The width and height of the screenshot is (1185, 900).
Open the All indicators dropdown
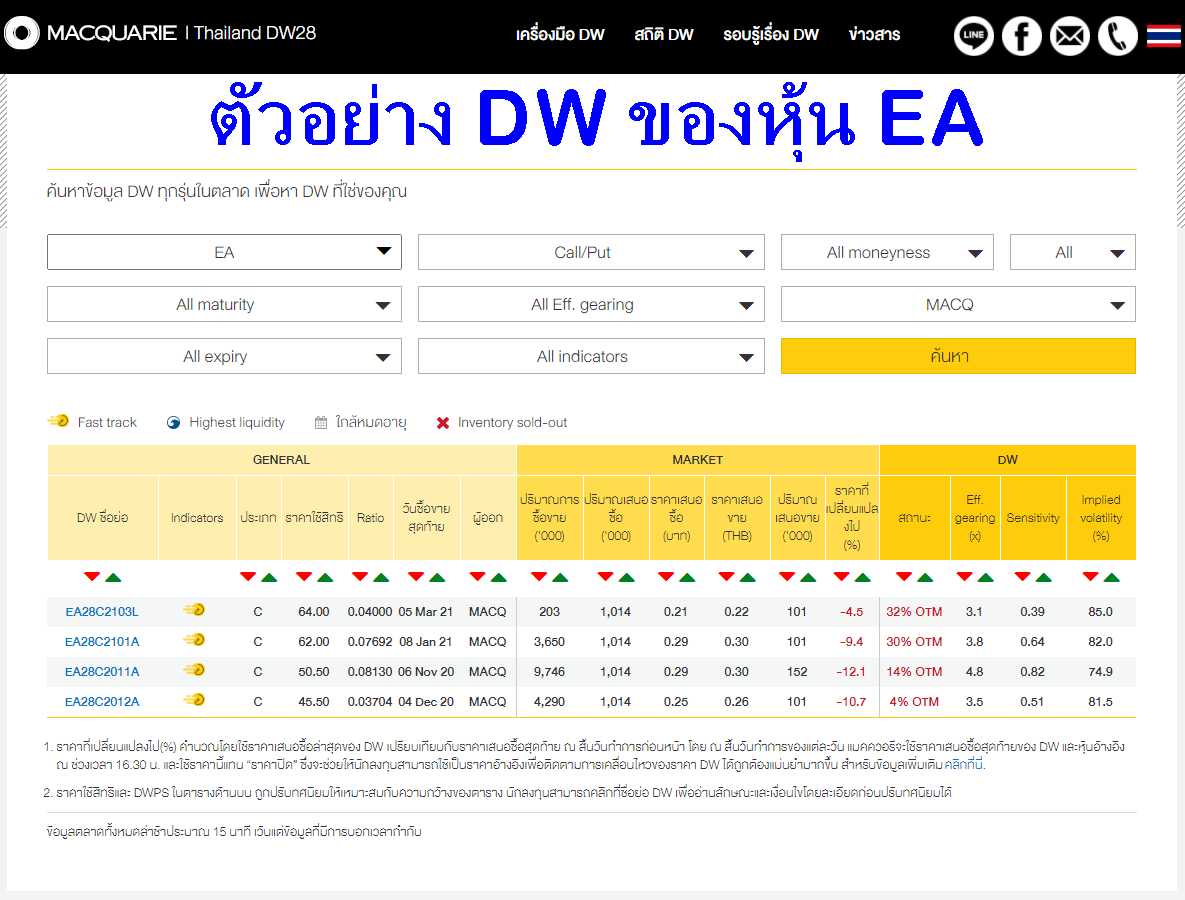pos(591,356)
